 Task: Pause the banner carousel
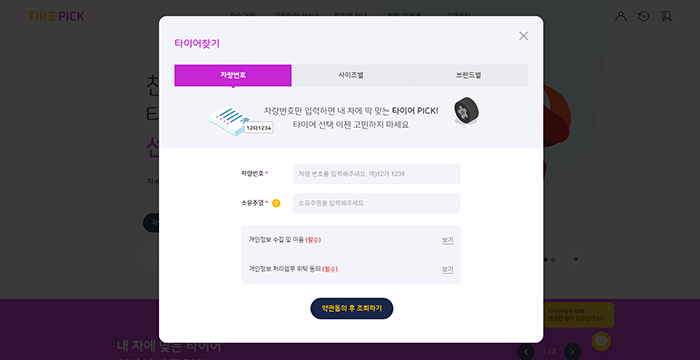pyautogui.click(x=576, y=259)
